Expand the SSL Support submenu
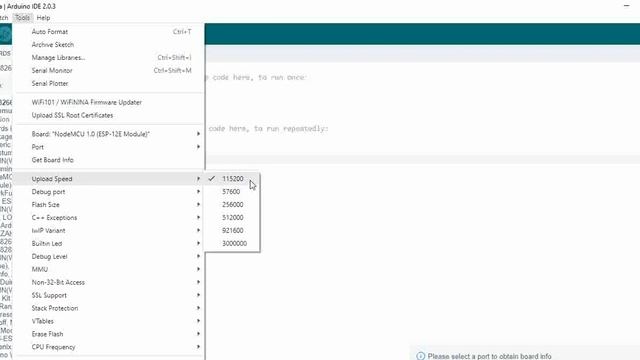Viewport: 640px width, 360px height. (x=108, y=295)
